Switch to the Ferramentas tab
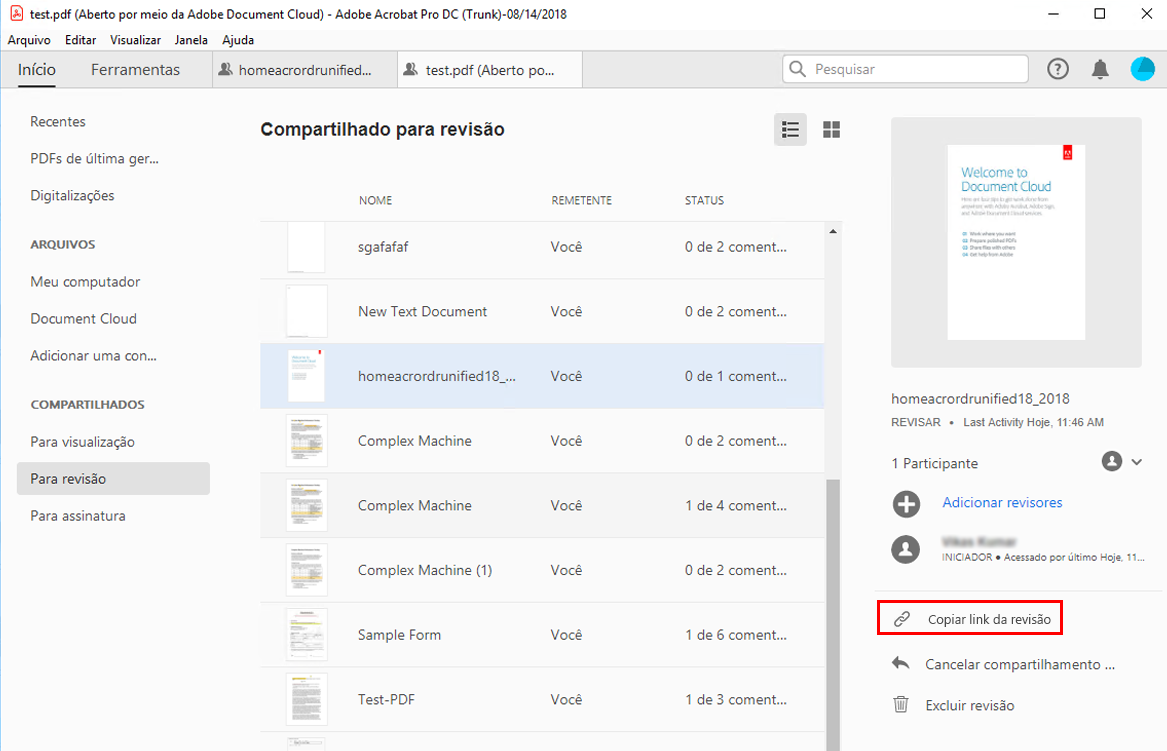The width and height of the screenshot is (1167, 751). click(x=135, y=69)
